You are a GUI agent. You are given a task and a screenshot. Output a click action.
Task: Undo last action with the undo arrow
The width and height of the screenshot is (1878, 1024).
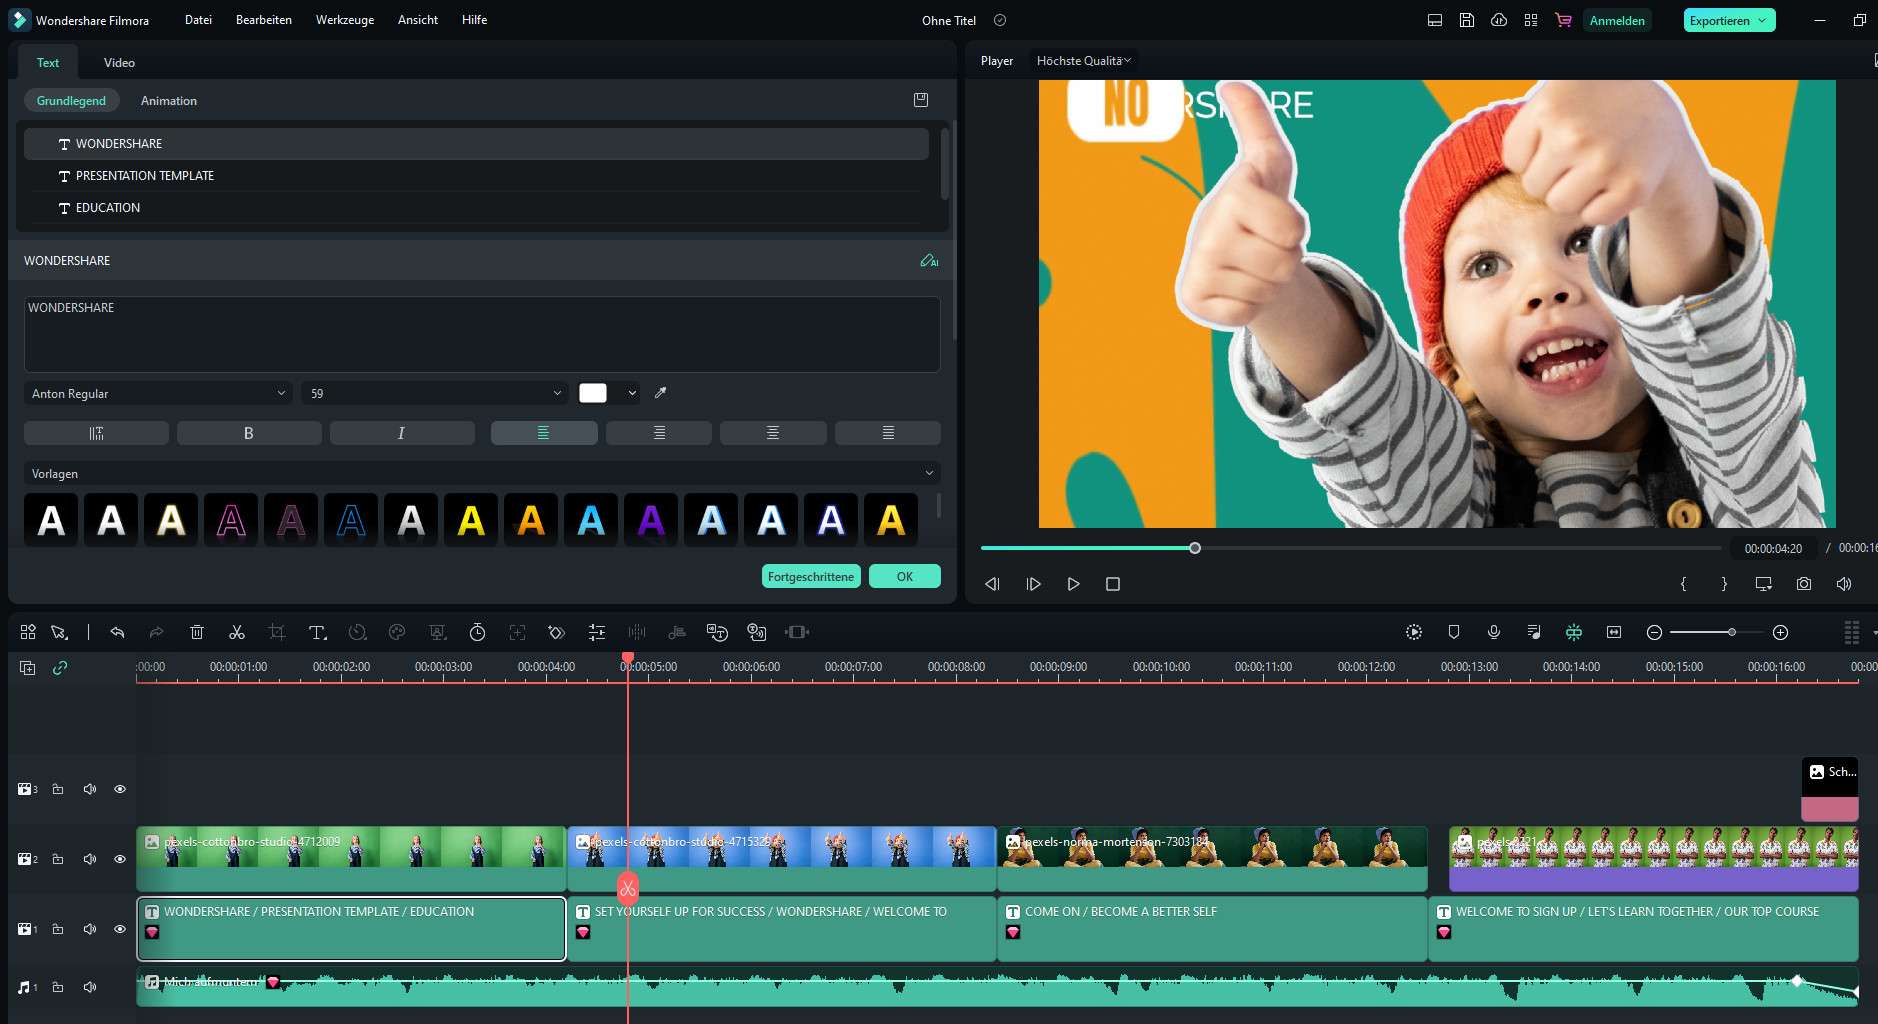pos(117,632)
